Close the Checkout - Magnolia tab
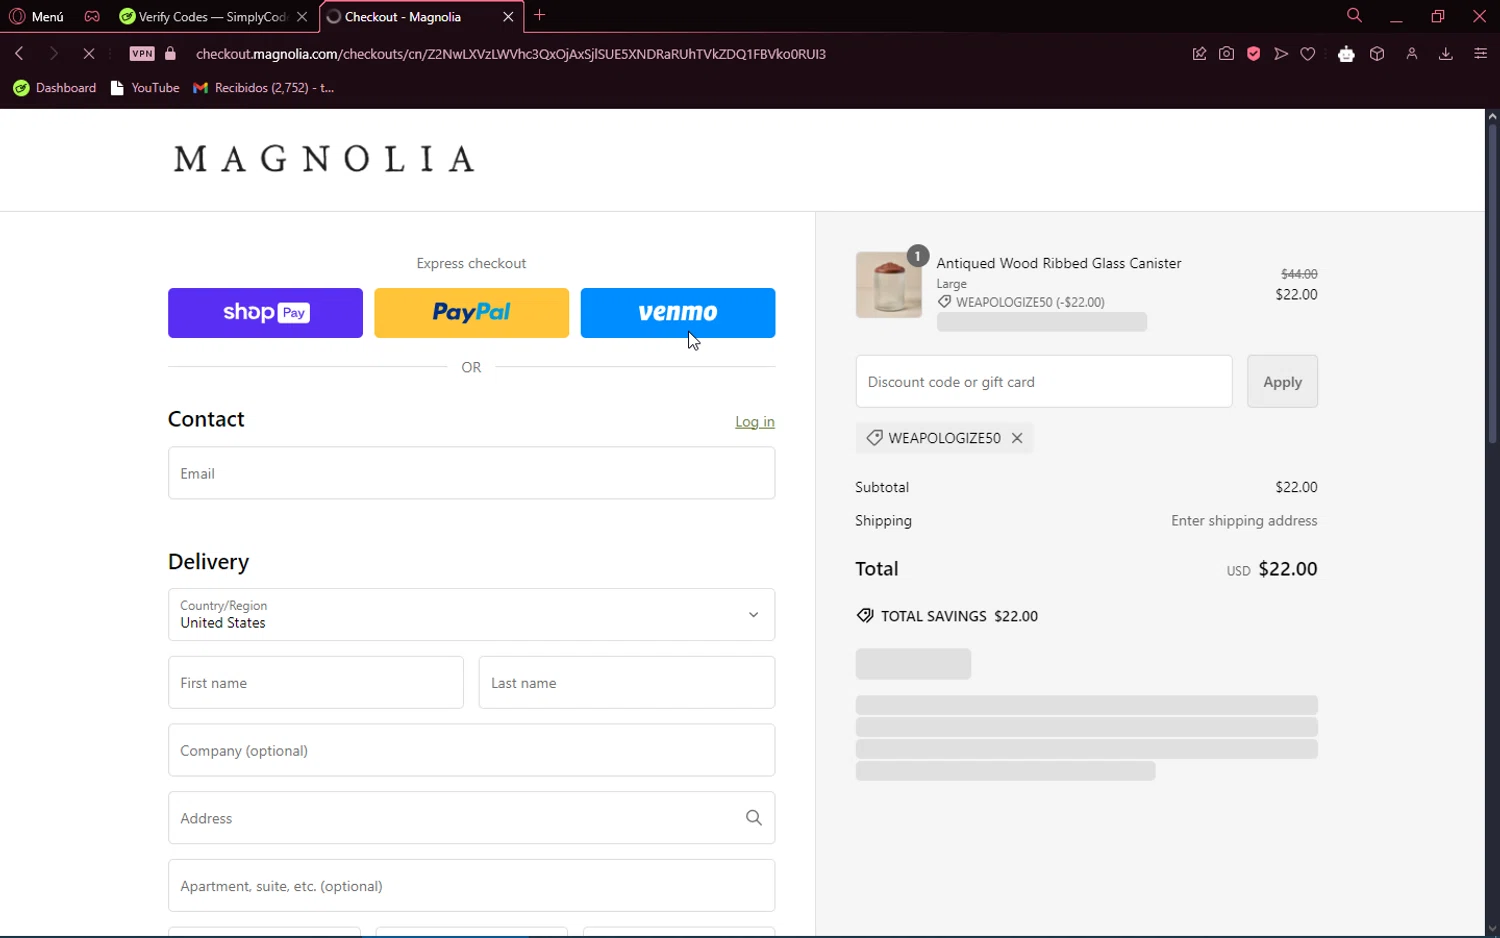This screenshot has height=938, width=1500. click(508, 16)
